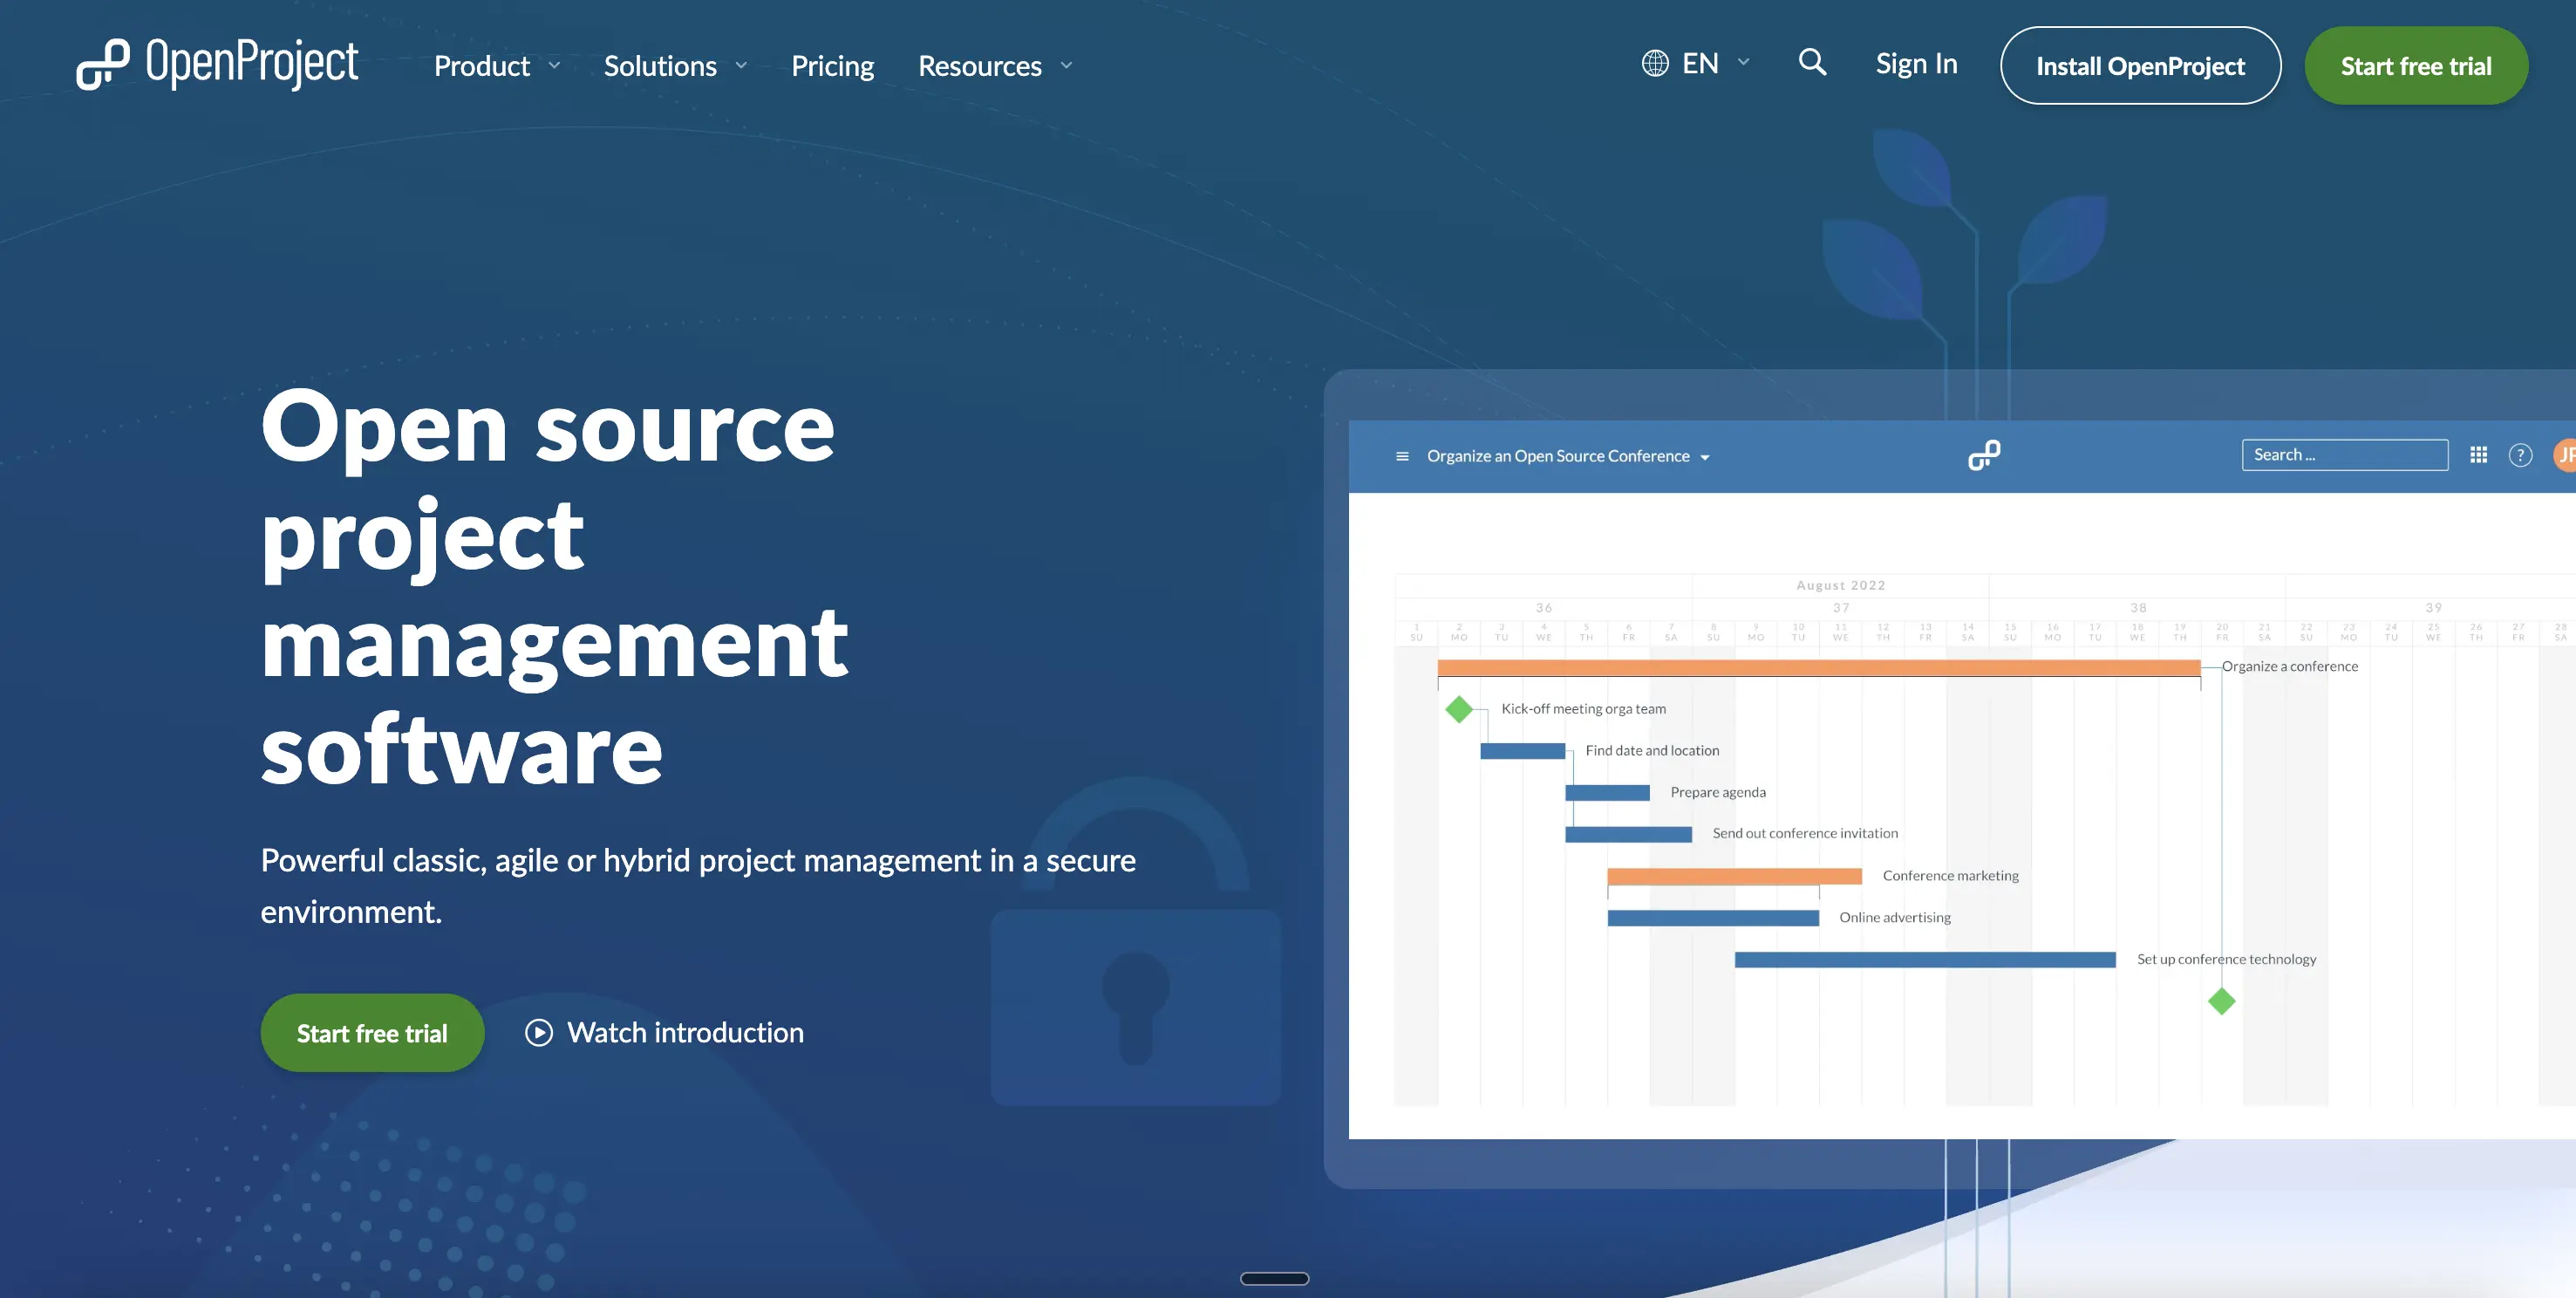Click the week 37 header in the Gantt

(1841, 608)
